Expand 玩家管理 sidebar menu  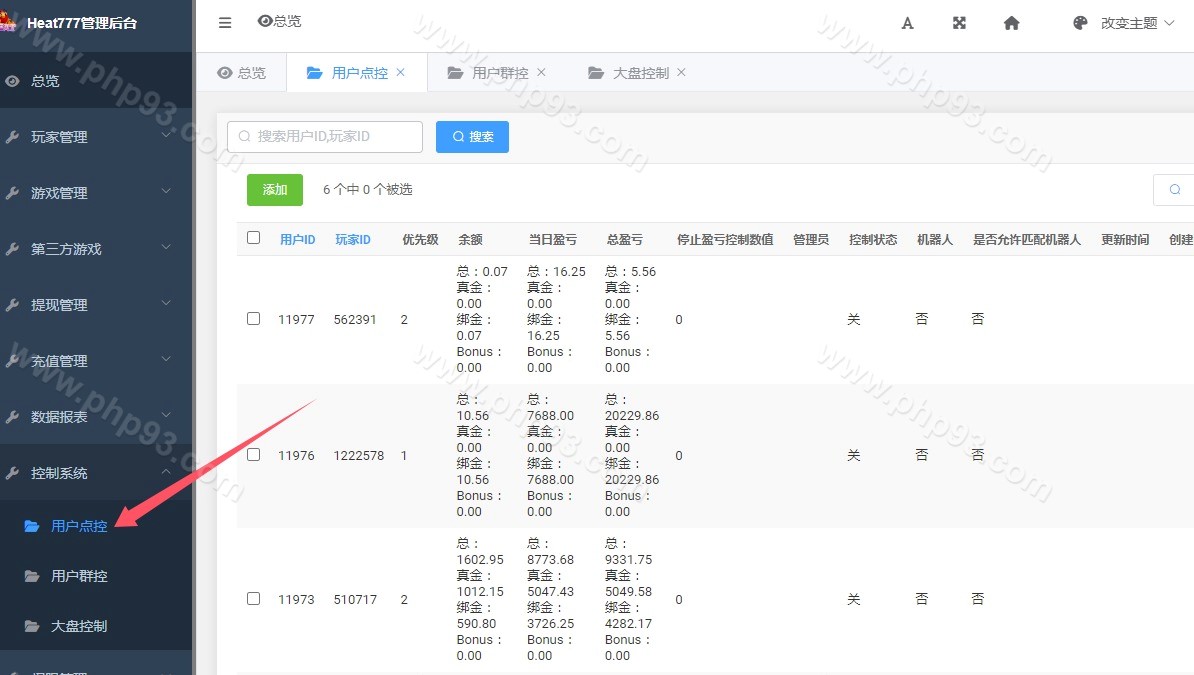(90, 137)
